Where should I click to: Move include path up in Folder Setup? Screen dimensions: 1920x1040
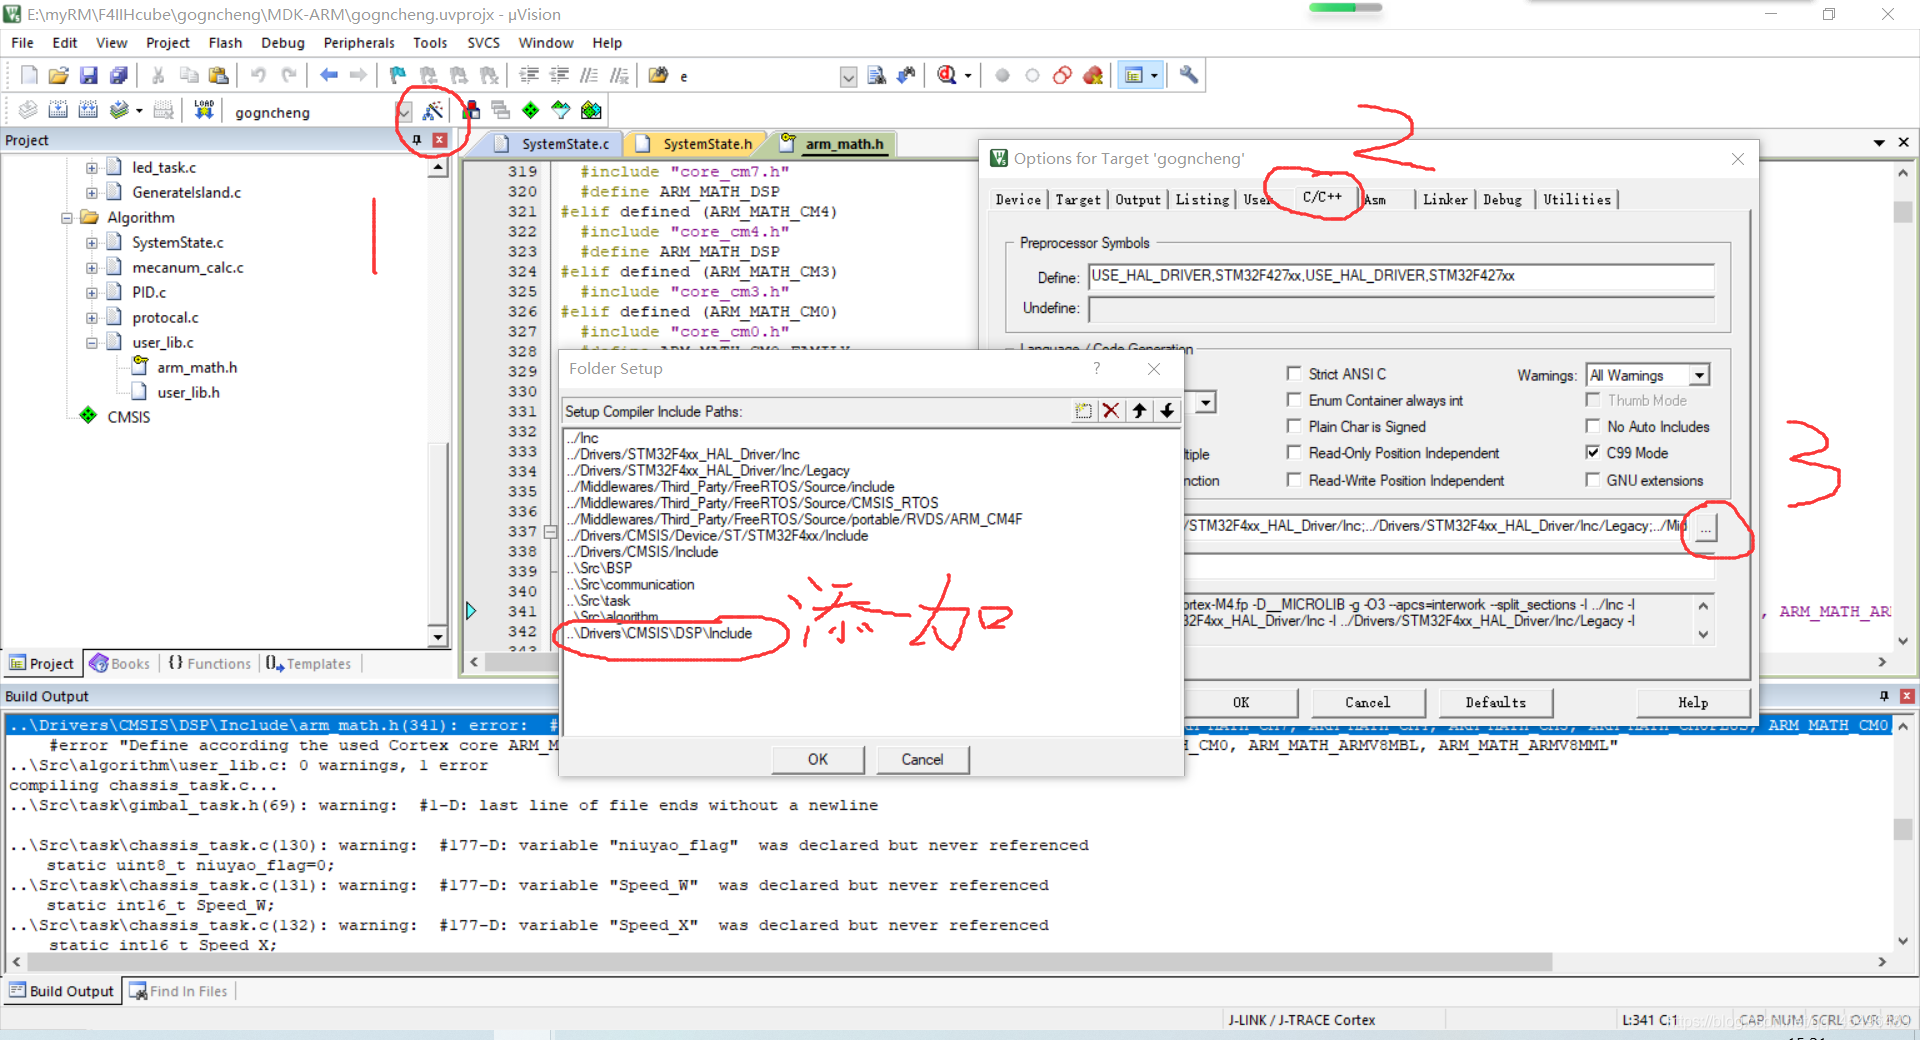point(1139,411)
